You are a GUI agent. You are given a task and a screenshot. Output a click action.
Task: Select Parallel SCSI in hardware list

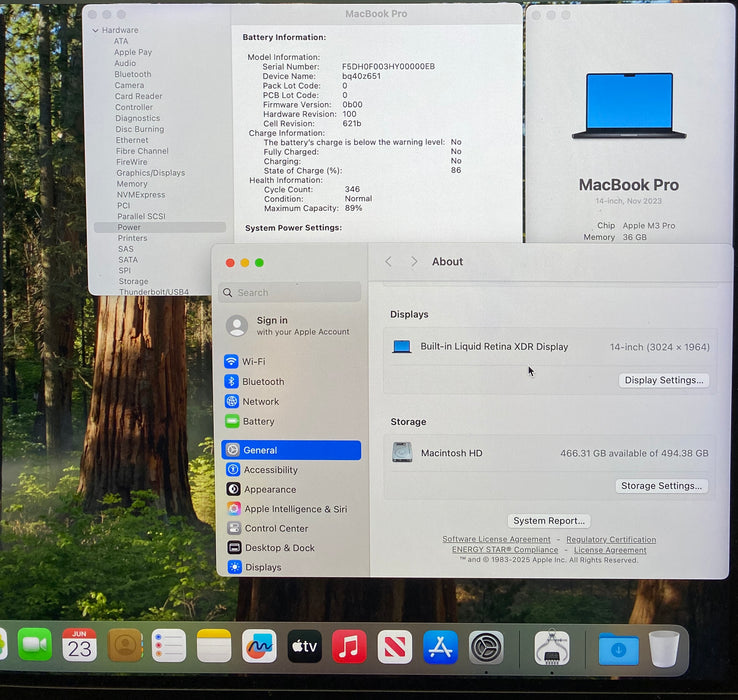[x=141, y=216]
